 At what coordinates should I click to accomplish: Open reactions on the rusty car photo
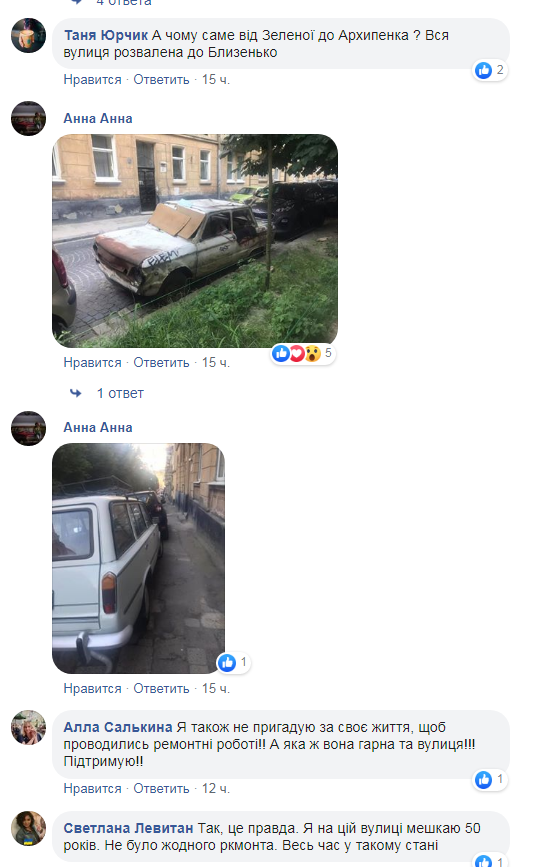tap(303, 353)
